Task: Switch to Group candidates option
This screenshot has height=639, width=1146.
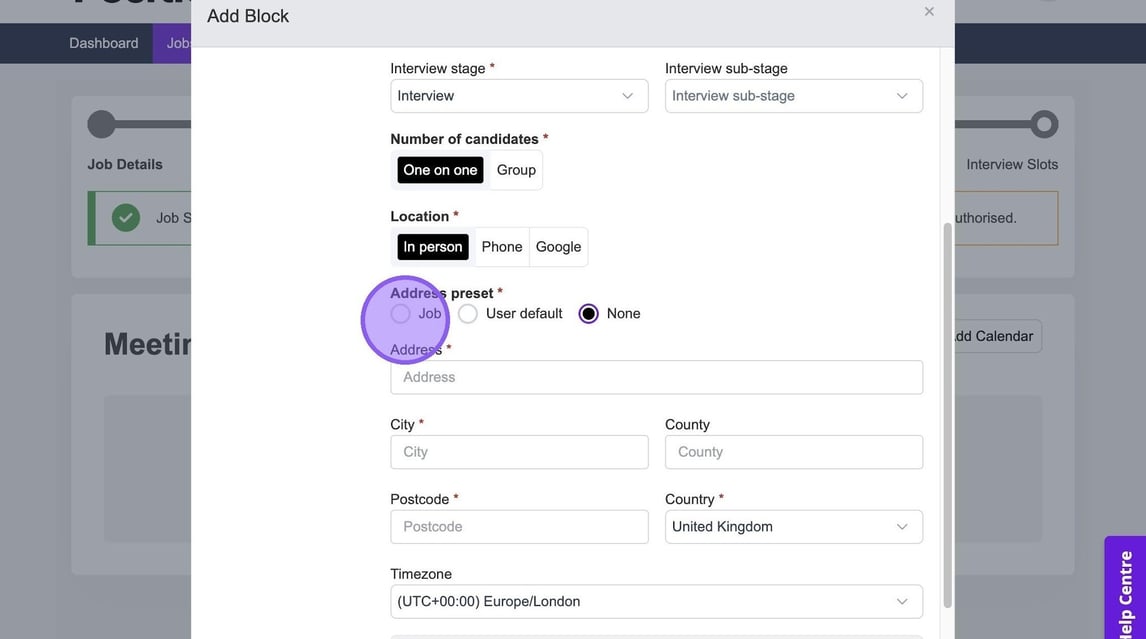Action: tap(516, 170)
